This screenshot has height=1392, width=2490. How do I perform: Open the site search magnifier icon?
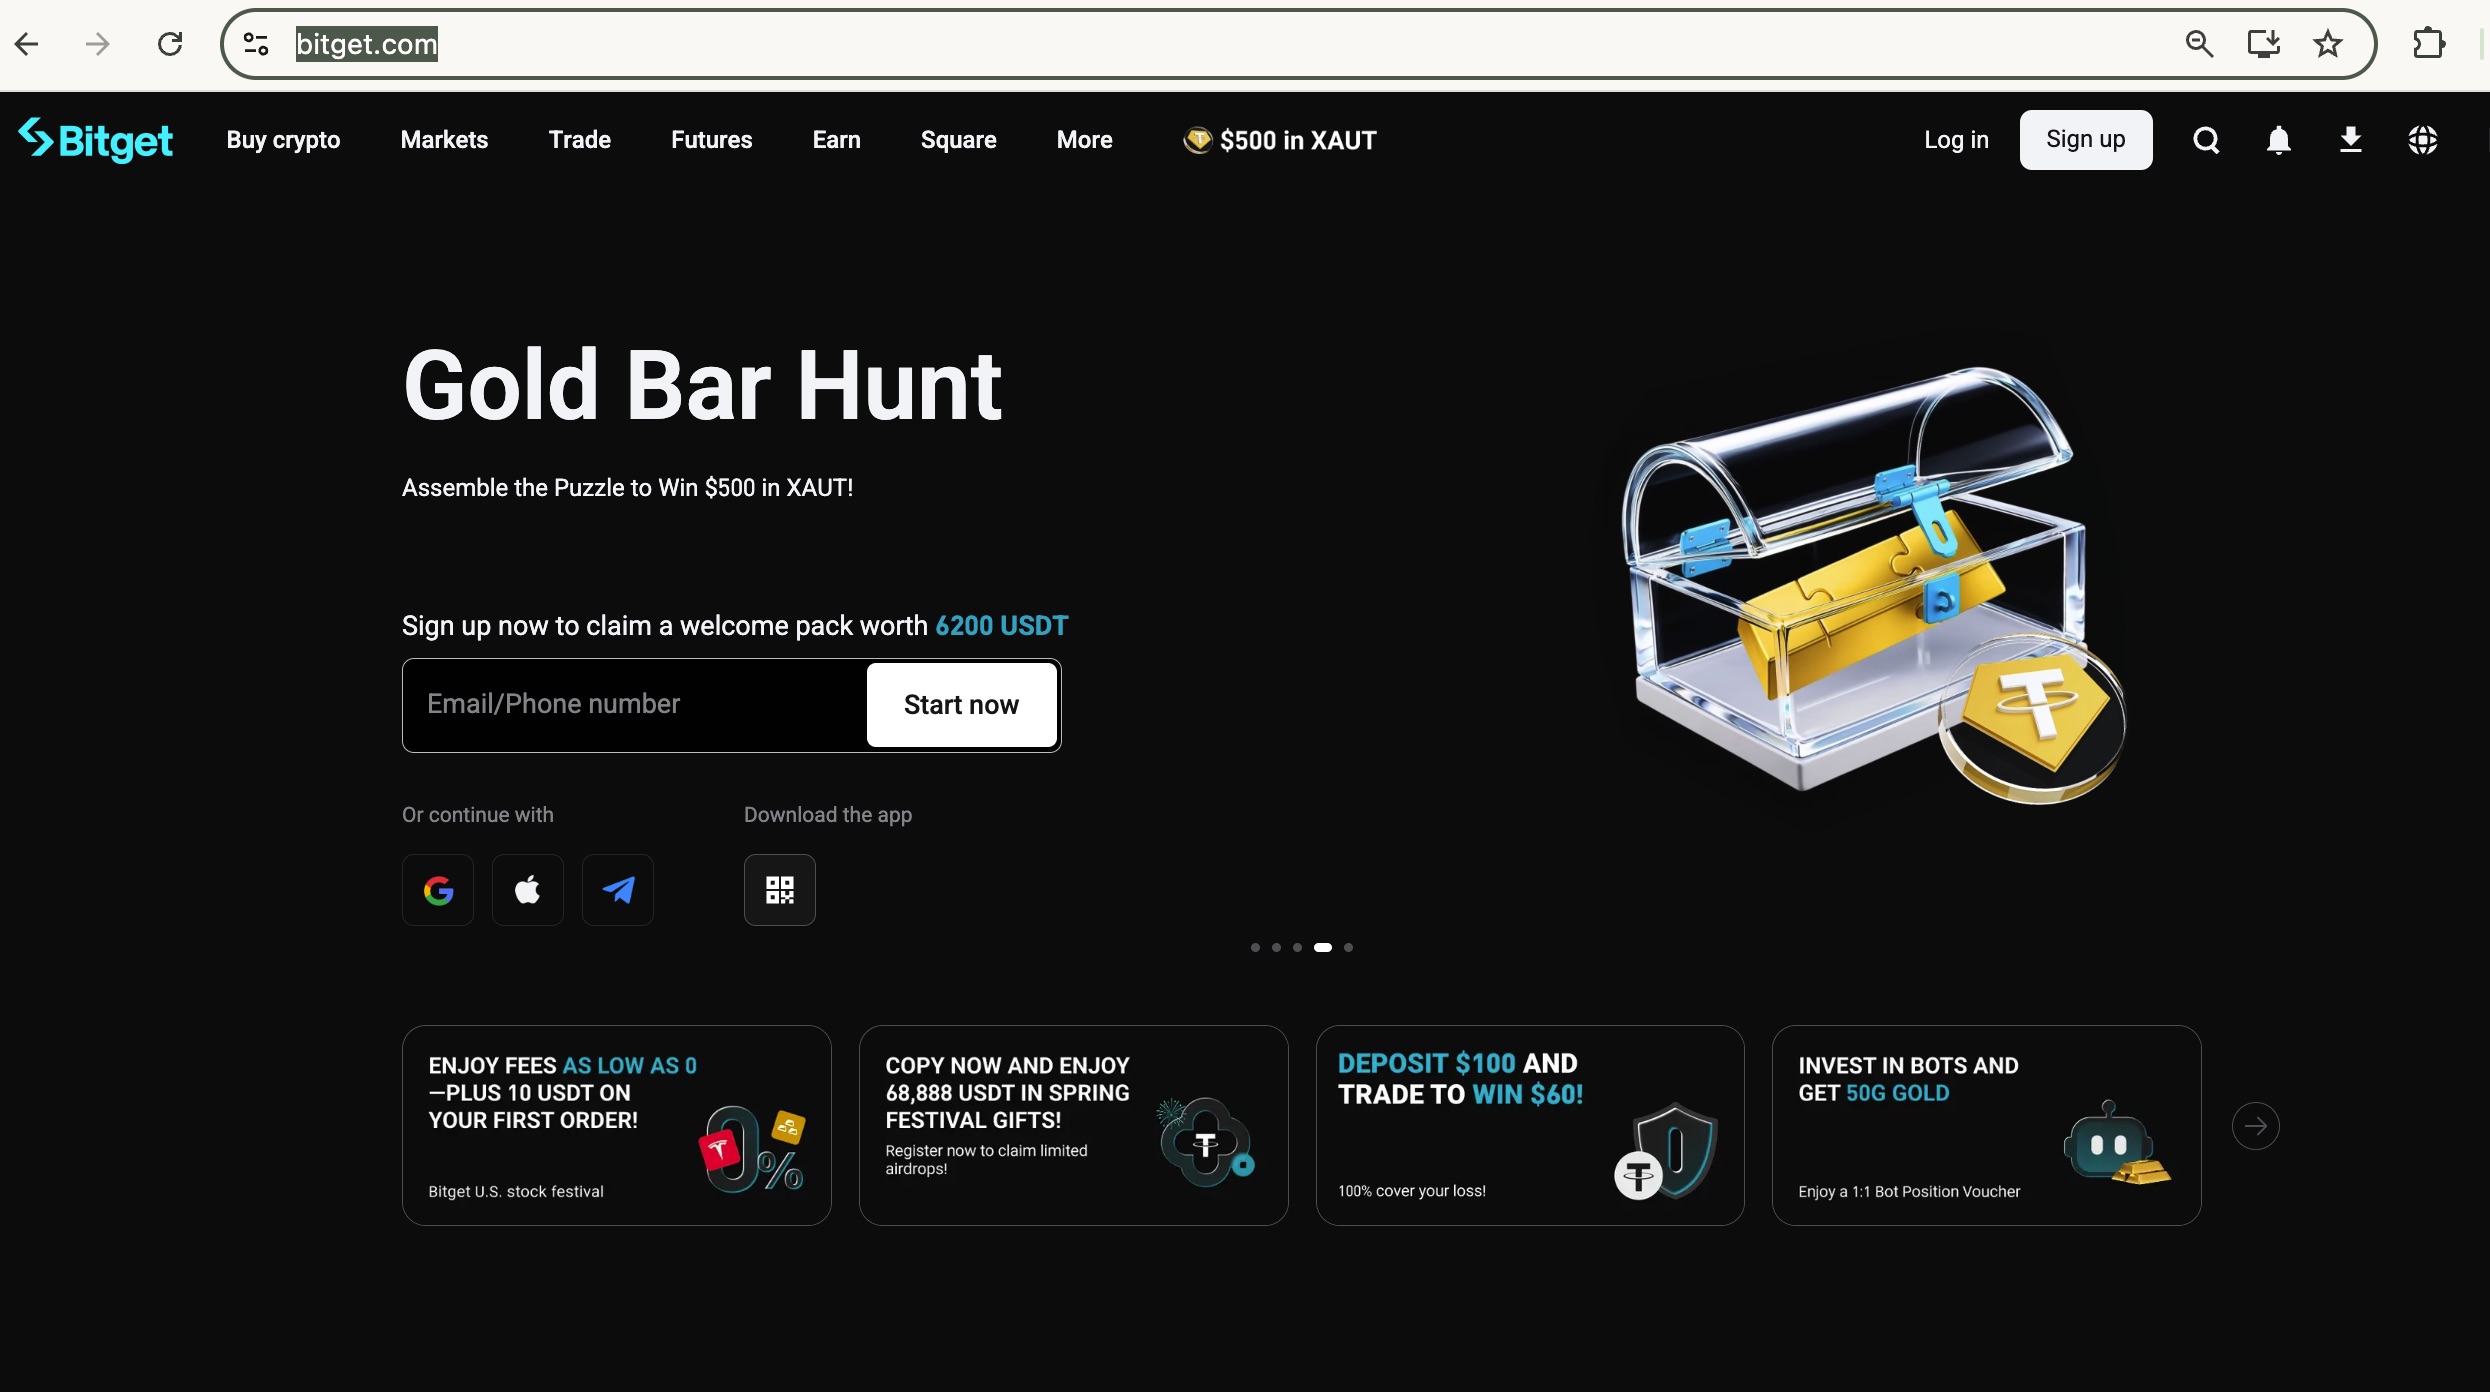point(2206,140)
